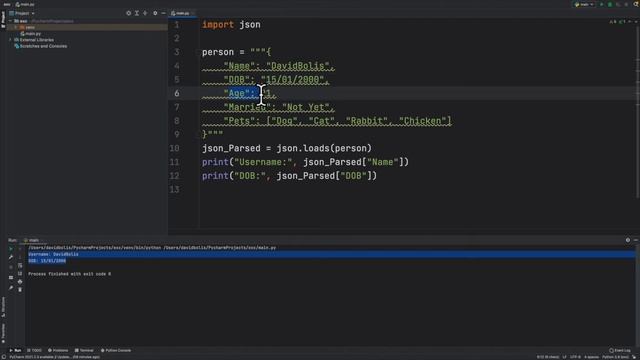Click the locate/select opened file icon in Project panel

click(x=129, y=13)
